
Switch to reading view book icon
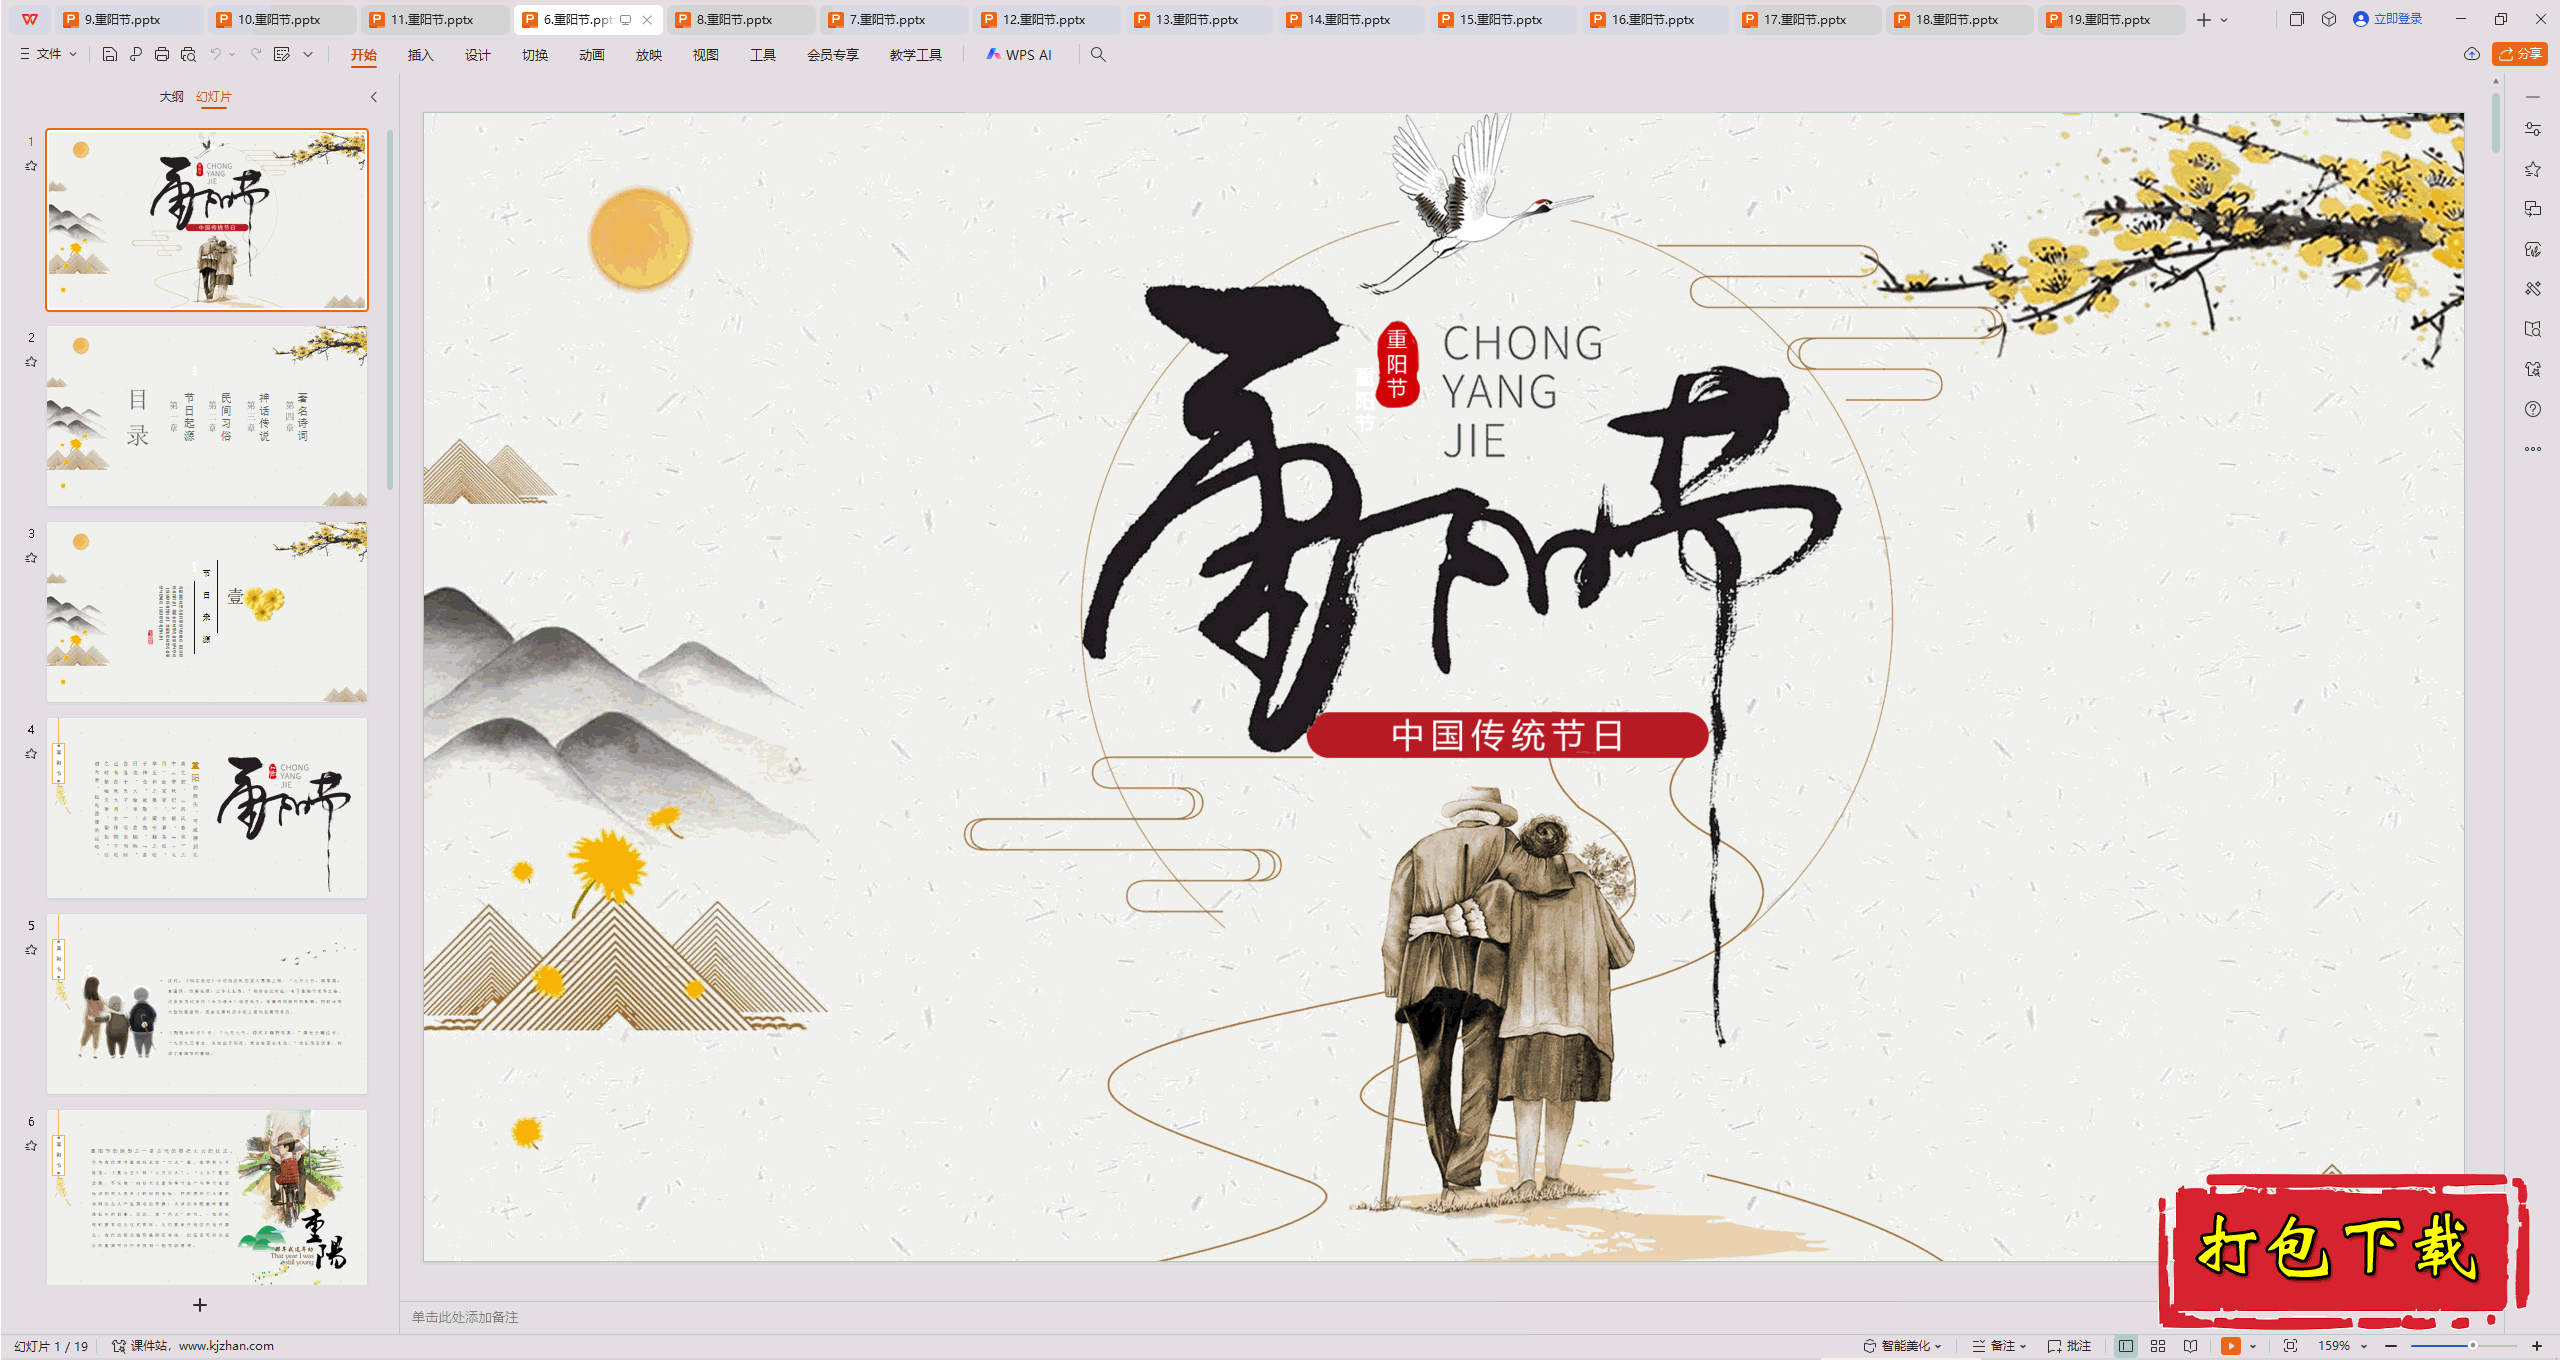(2191, 1346)
